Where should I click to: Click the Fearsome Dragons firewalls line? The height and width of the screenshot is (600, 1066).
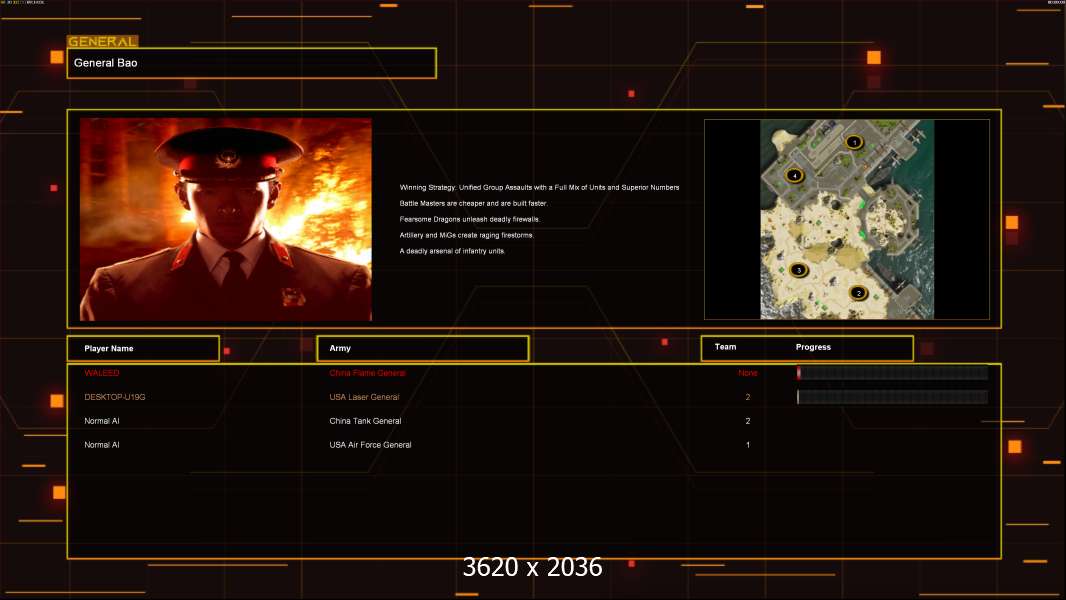(x=470, y=219)
